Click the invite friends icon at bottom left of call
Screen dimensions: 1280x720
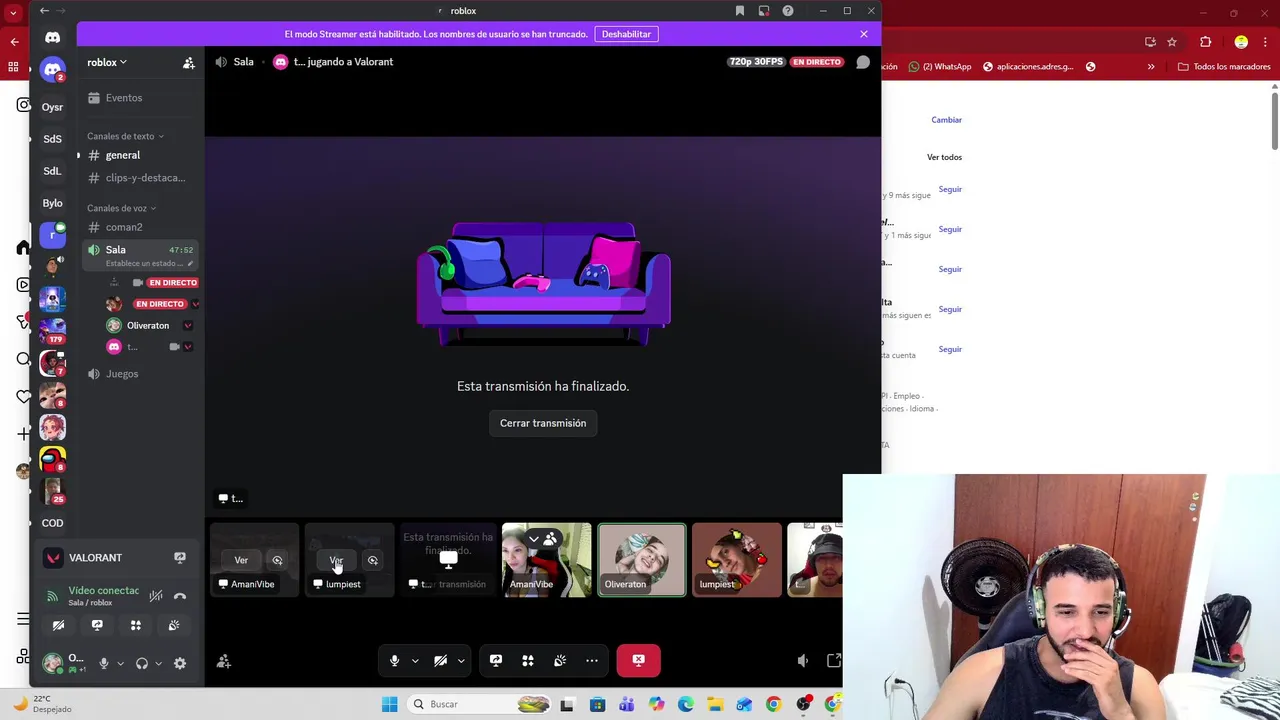click(224, 661)
